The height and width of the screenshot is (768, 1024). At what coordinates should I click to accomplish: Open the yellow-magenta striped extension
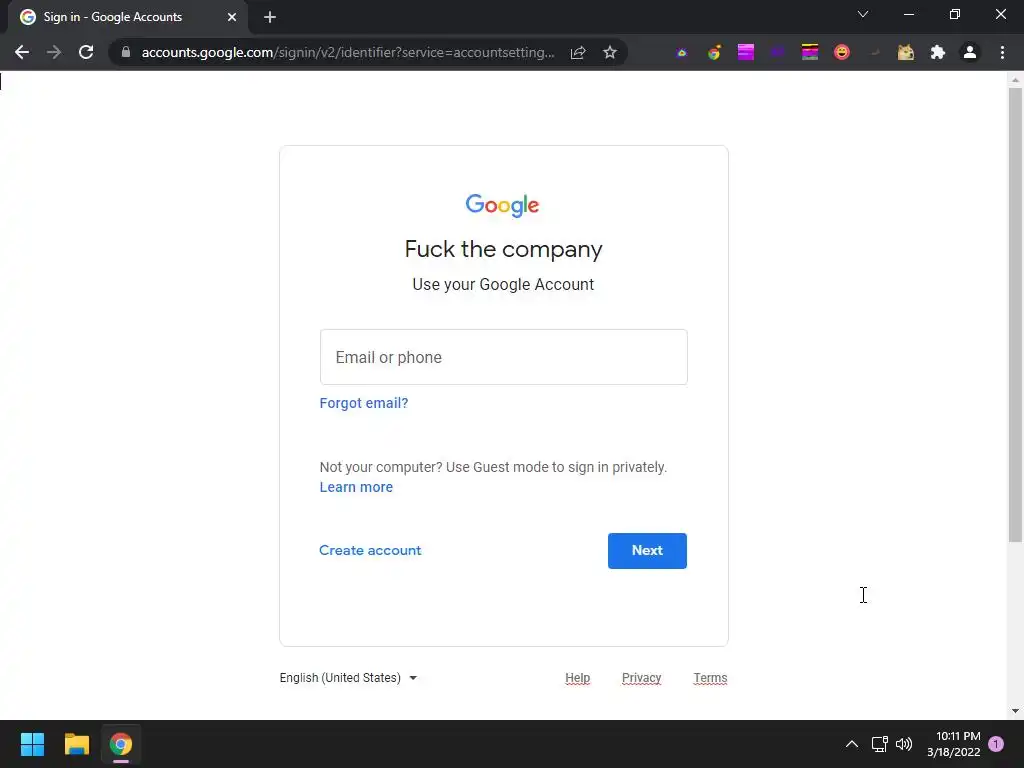[810, 52]
